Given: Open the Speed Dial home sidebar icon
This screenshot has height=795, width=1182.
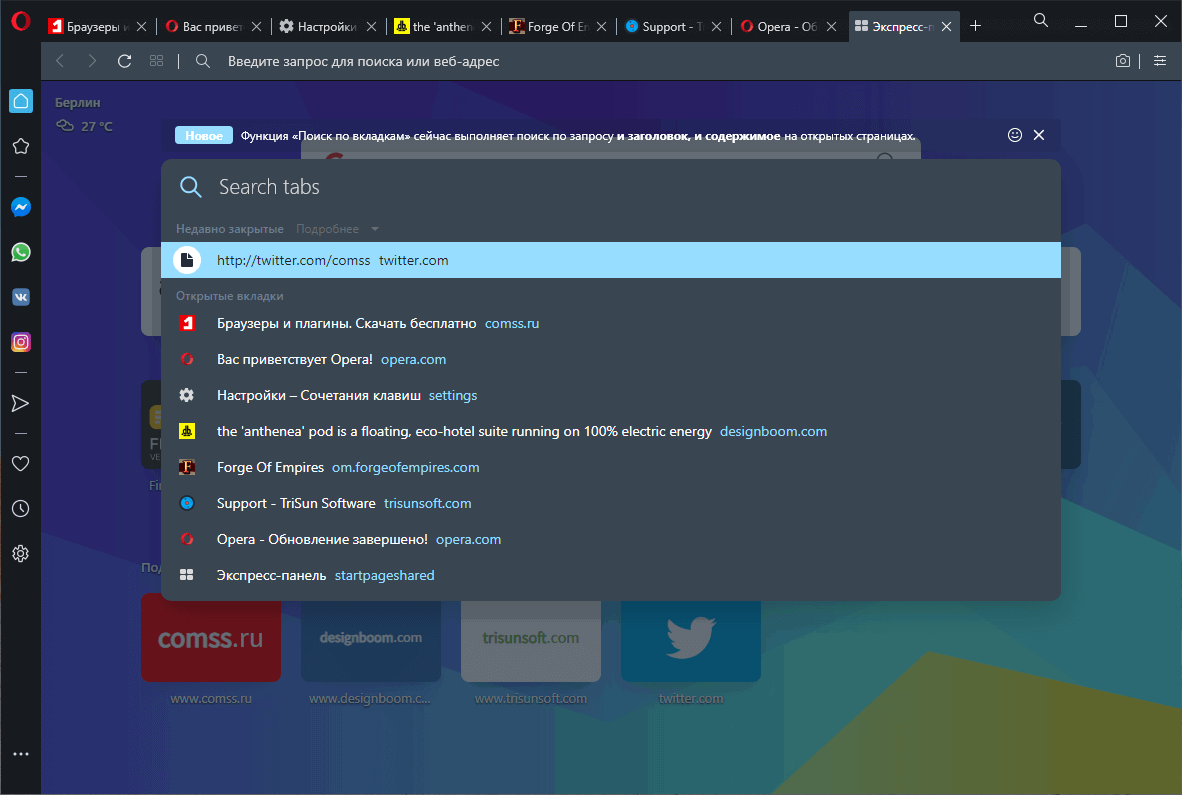Looking at the screenshot, I should [x=21, y=101].
